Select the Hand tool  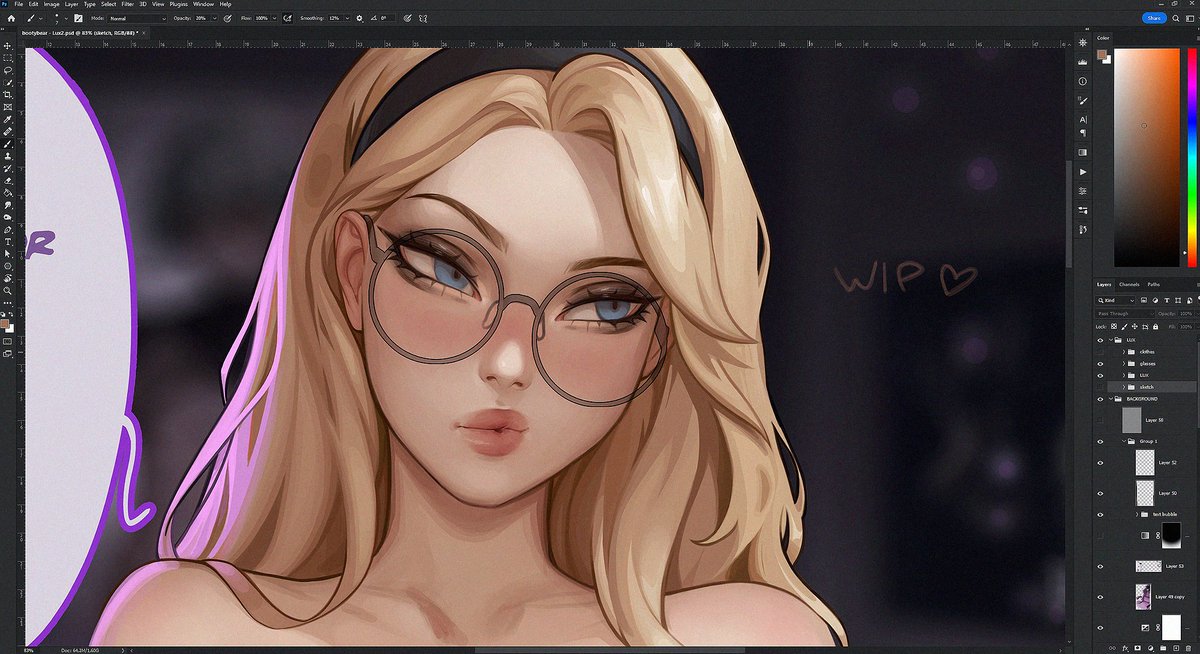click(8, 278)
